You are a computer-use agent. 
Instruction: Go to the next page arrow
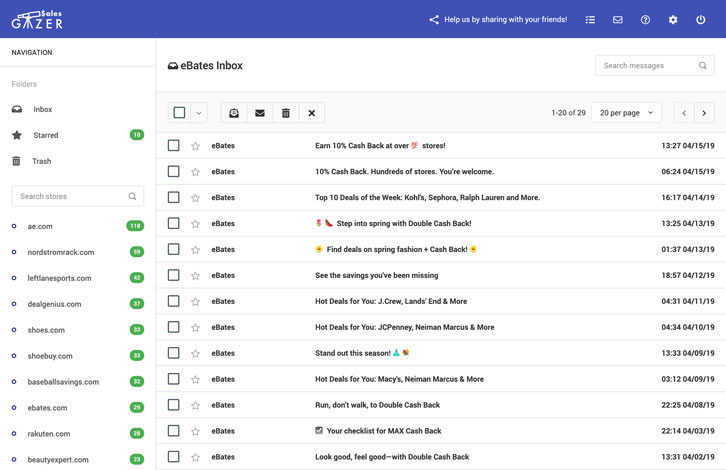point(704,113)
